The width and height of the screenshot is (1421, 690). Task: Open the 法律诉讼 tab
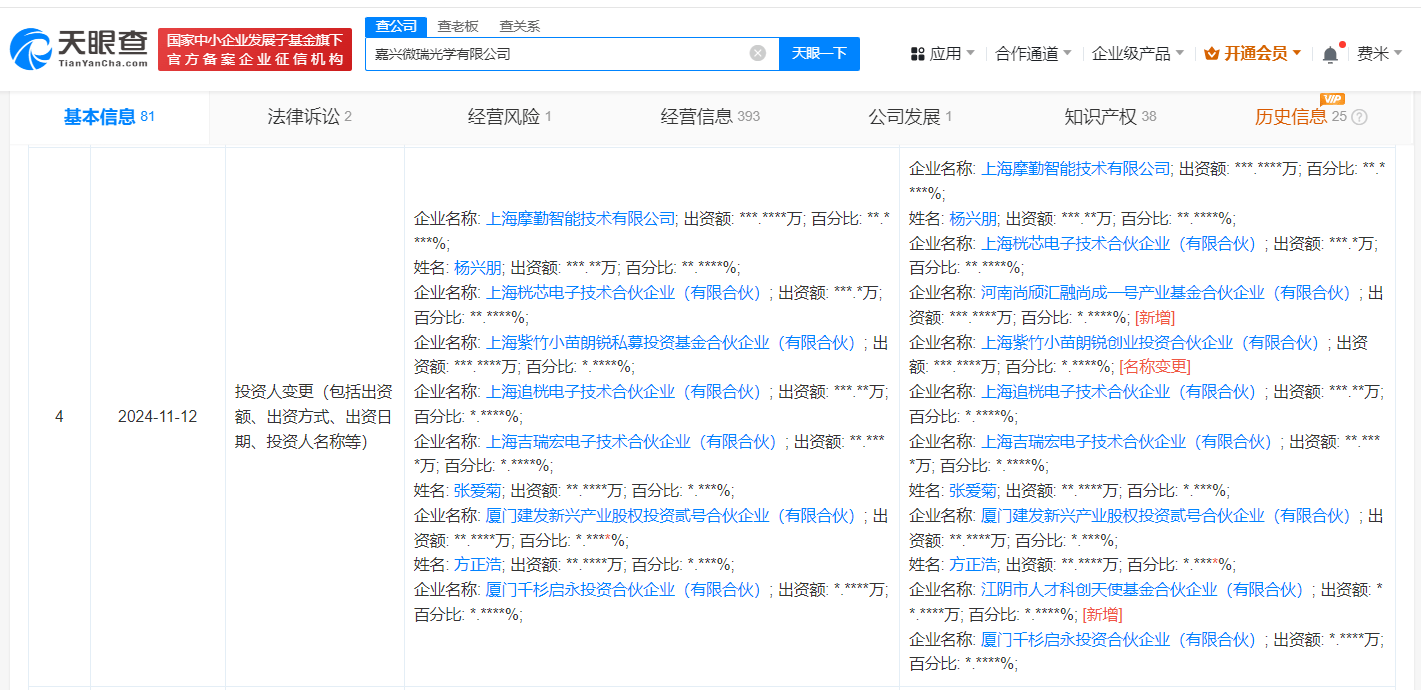310,117
